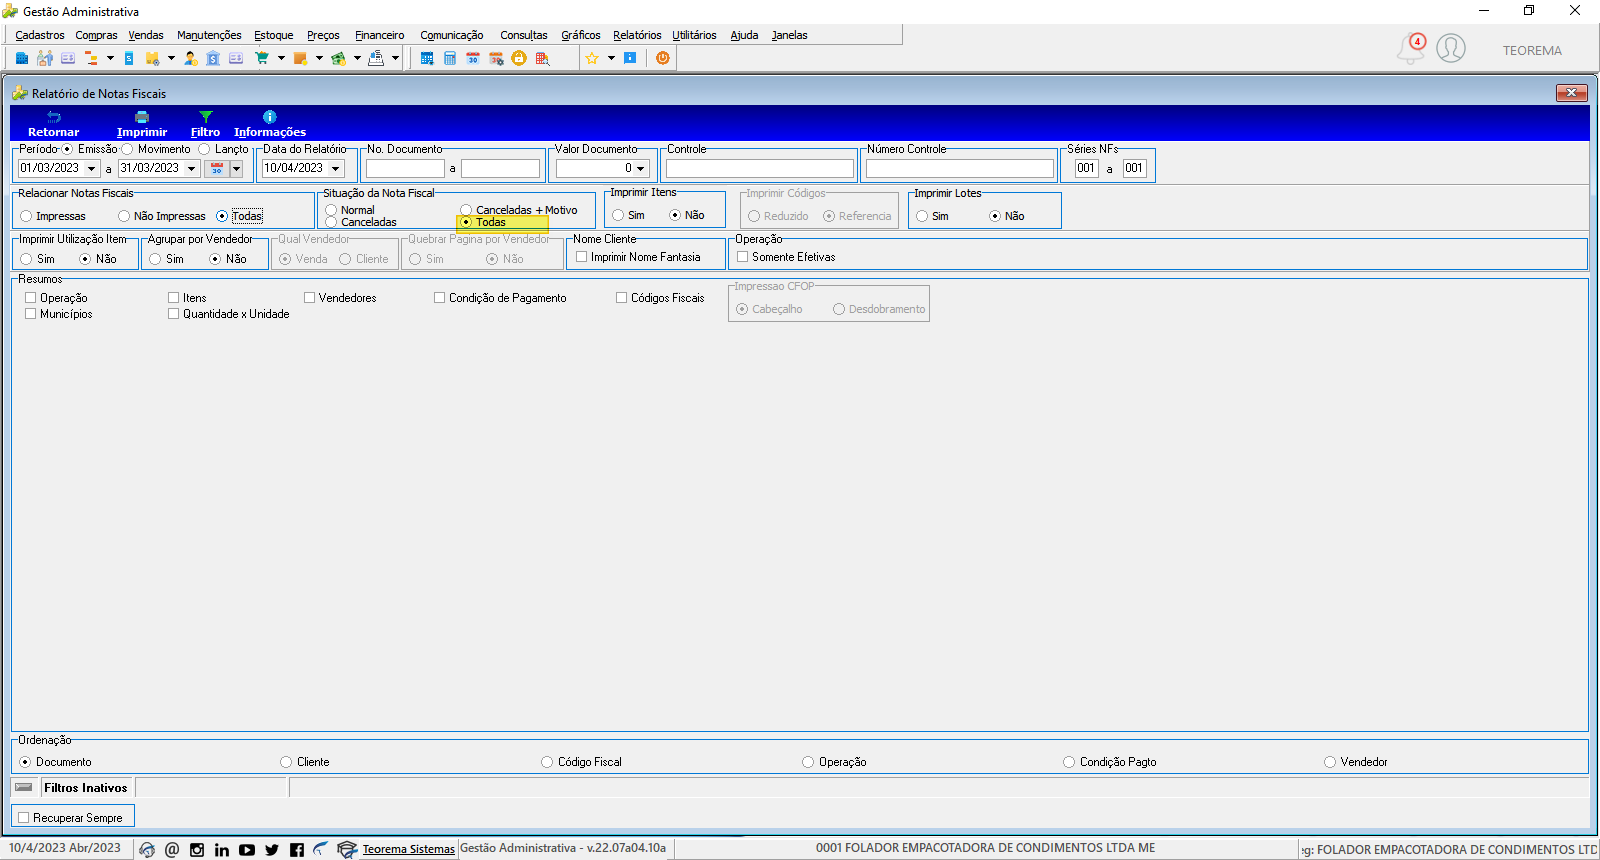Click the orange padlock toolbar icon
The width and height of the screenshot is (1600, 860).
click(x=519, y=58)
